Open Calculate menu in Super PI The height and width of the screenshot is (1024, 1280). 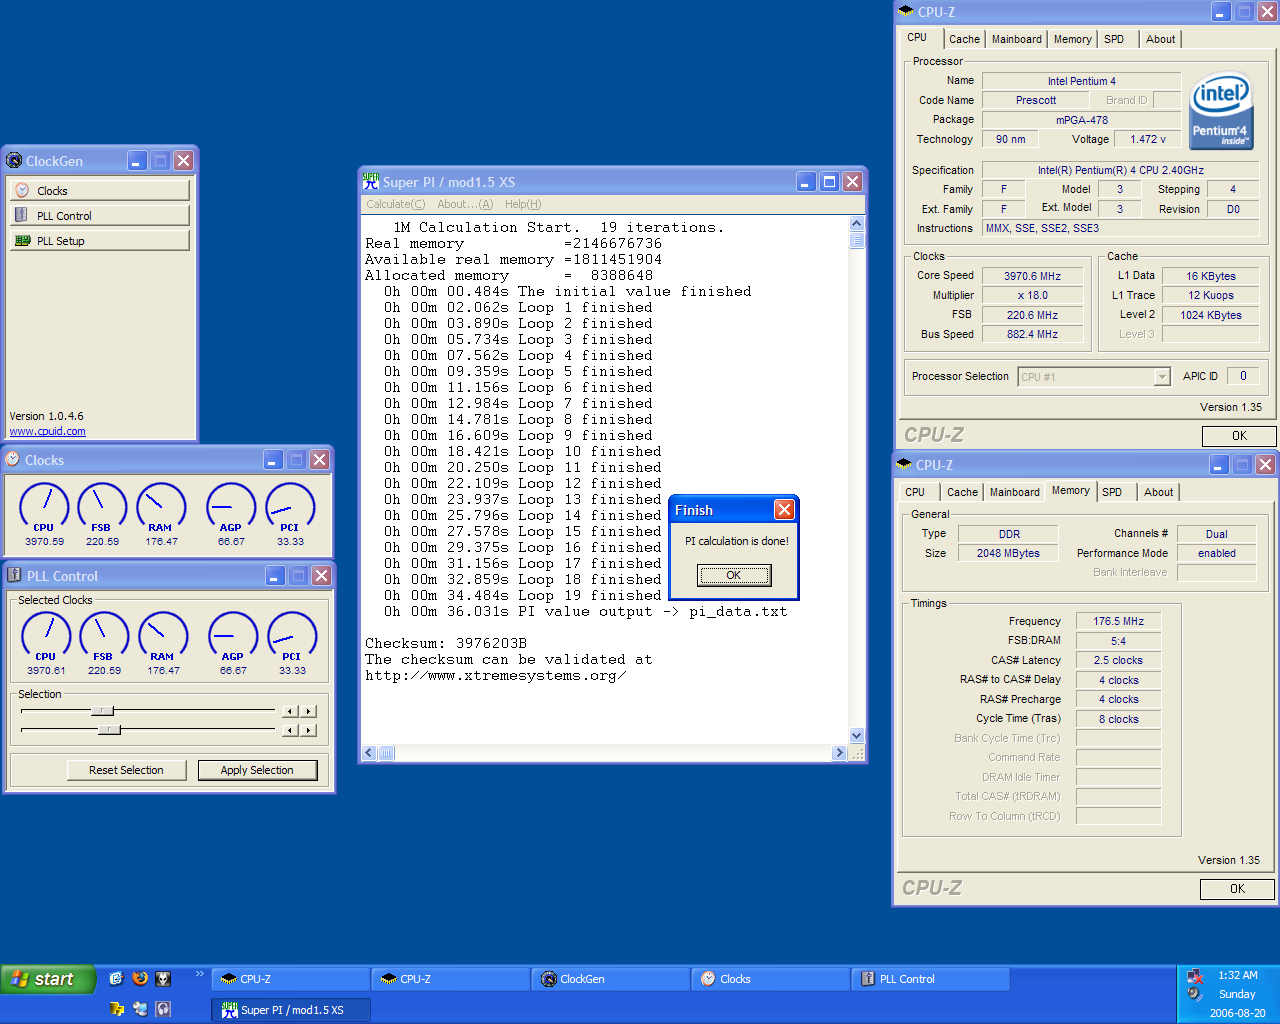(x=395, y=204)
